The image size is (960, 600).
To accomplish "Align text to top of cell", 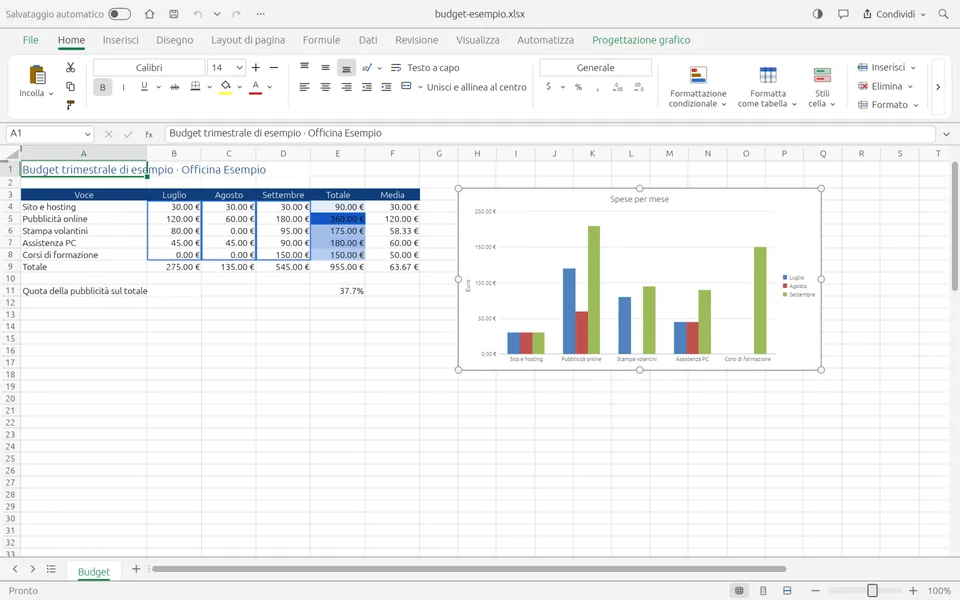I will coord(304,67).
